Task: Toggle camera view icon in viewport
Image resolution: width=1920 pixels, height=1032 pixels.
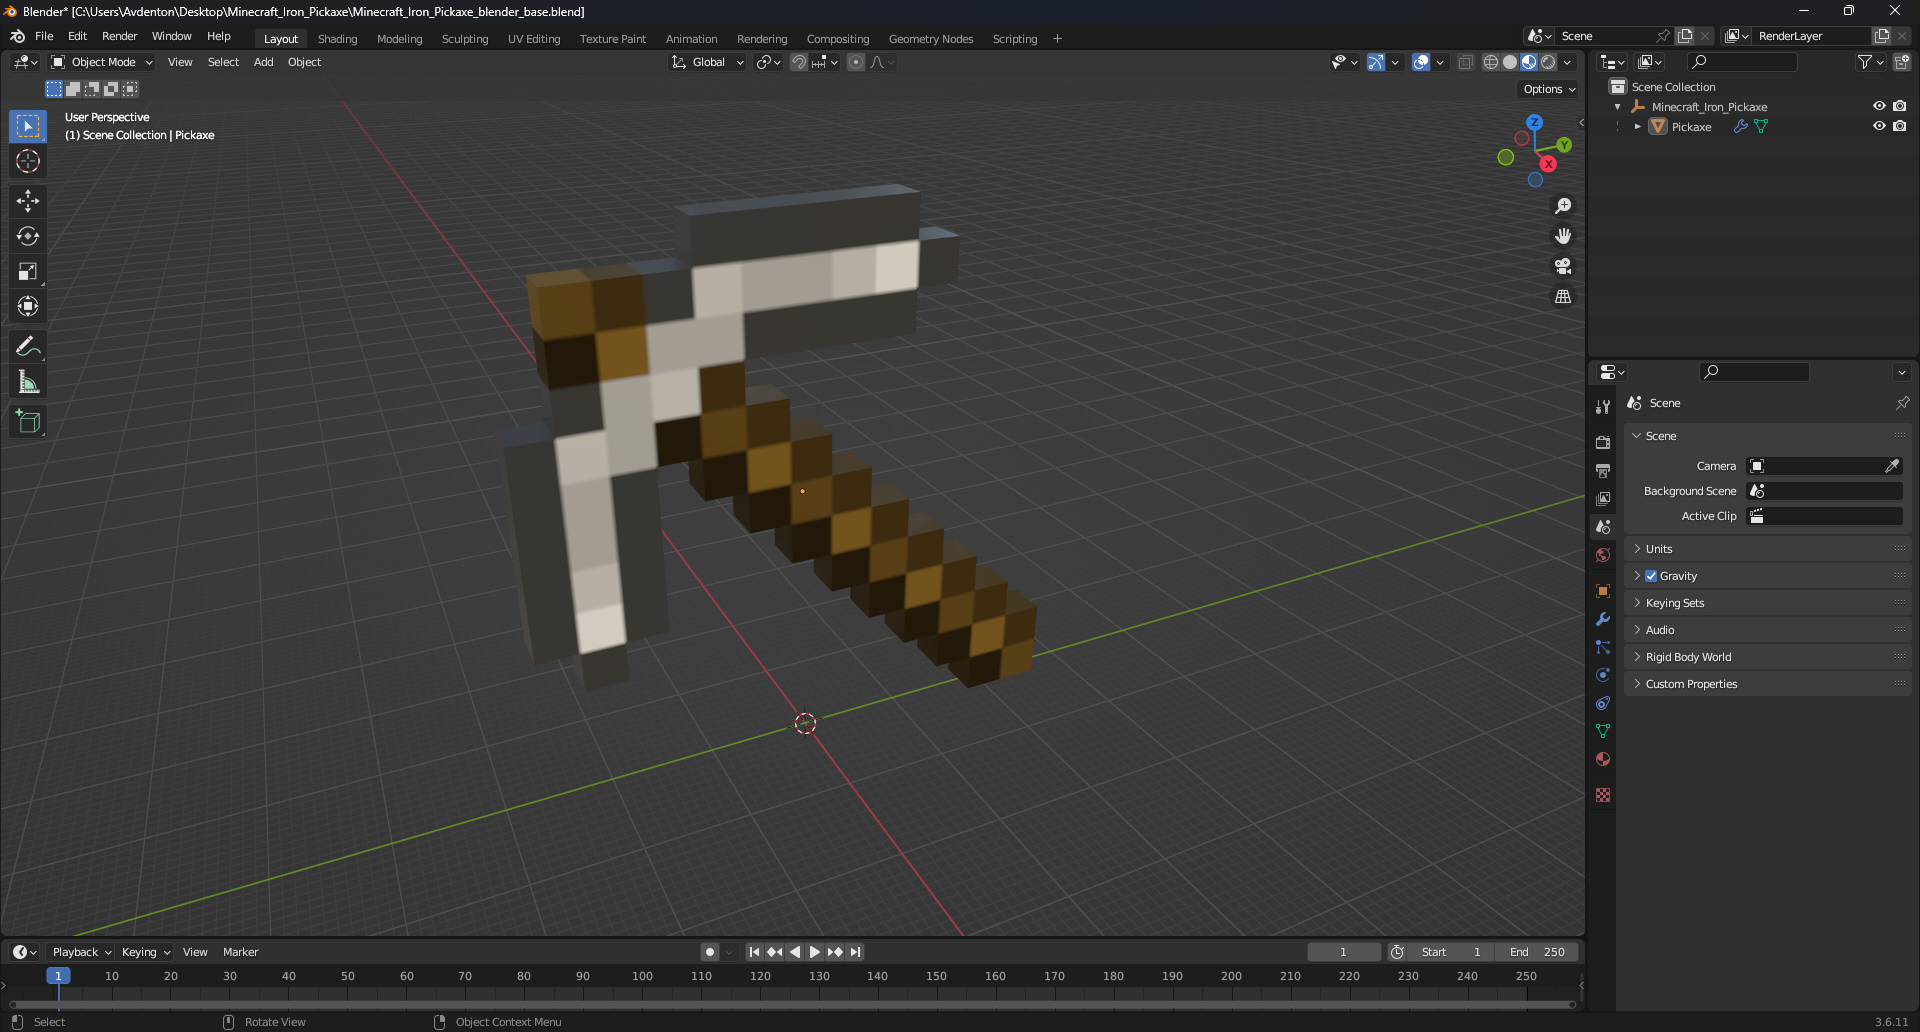Action: [1563, 266]
